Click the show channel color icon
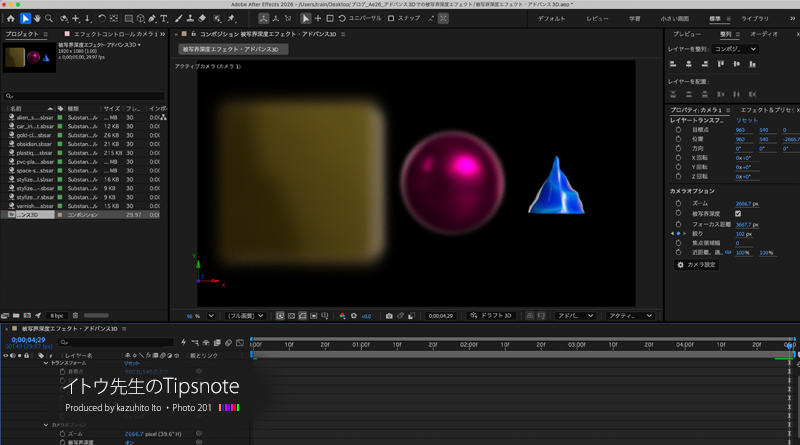 [342, 316]
